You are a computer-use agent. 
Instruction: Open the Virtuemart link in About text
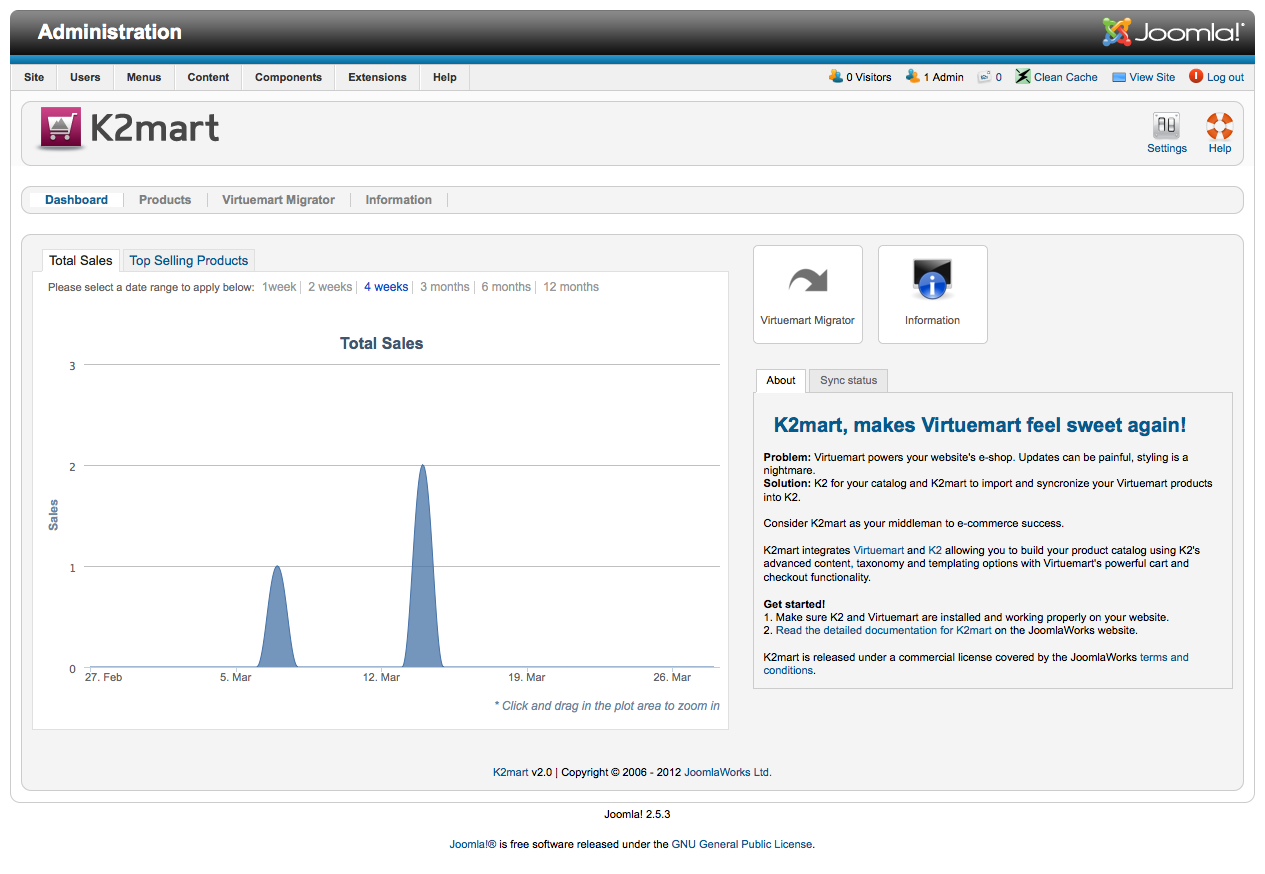tap(878, 550)
